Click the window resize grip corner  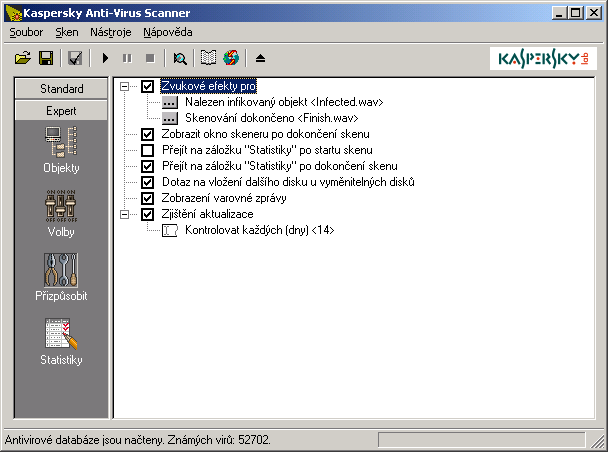pos(598,442)
